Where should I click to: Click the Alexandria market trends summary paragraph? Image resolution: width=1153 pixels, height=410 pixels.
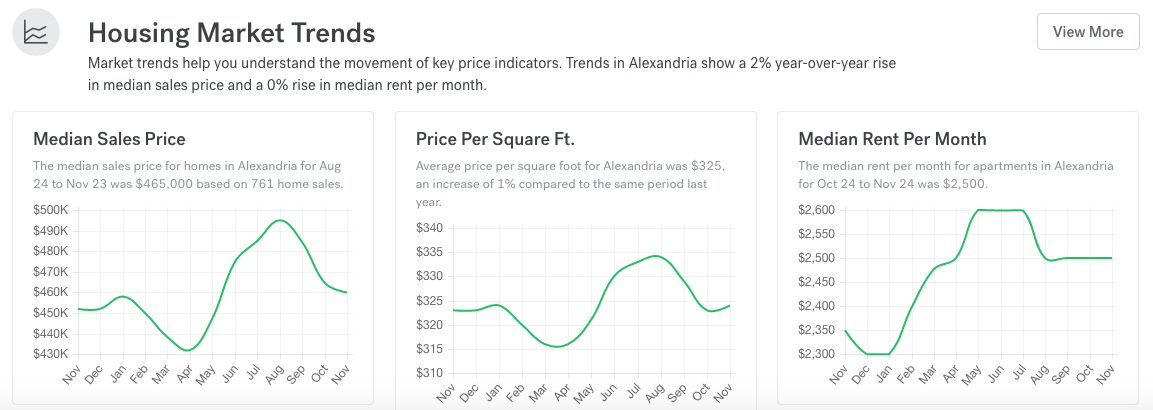tap(491, 74)
